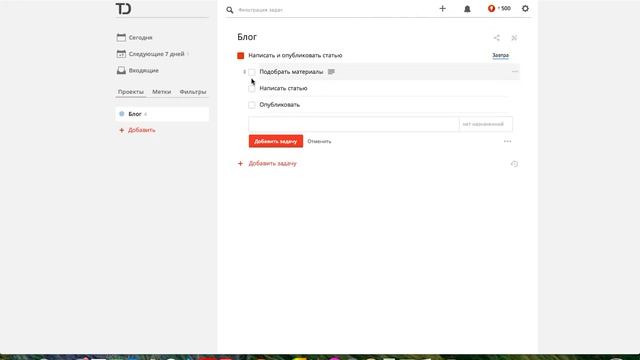Open completed tasks history clock icon
Image resolution: width=640 pixels, height=360 pixels.
point(514,164)
